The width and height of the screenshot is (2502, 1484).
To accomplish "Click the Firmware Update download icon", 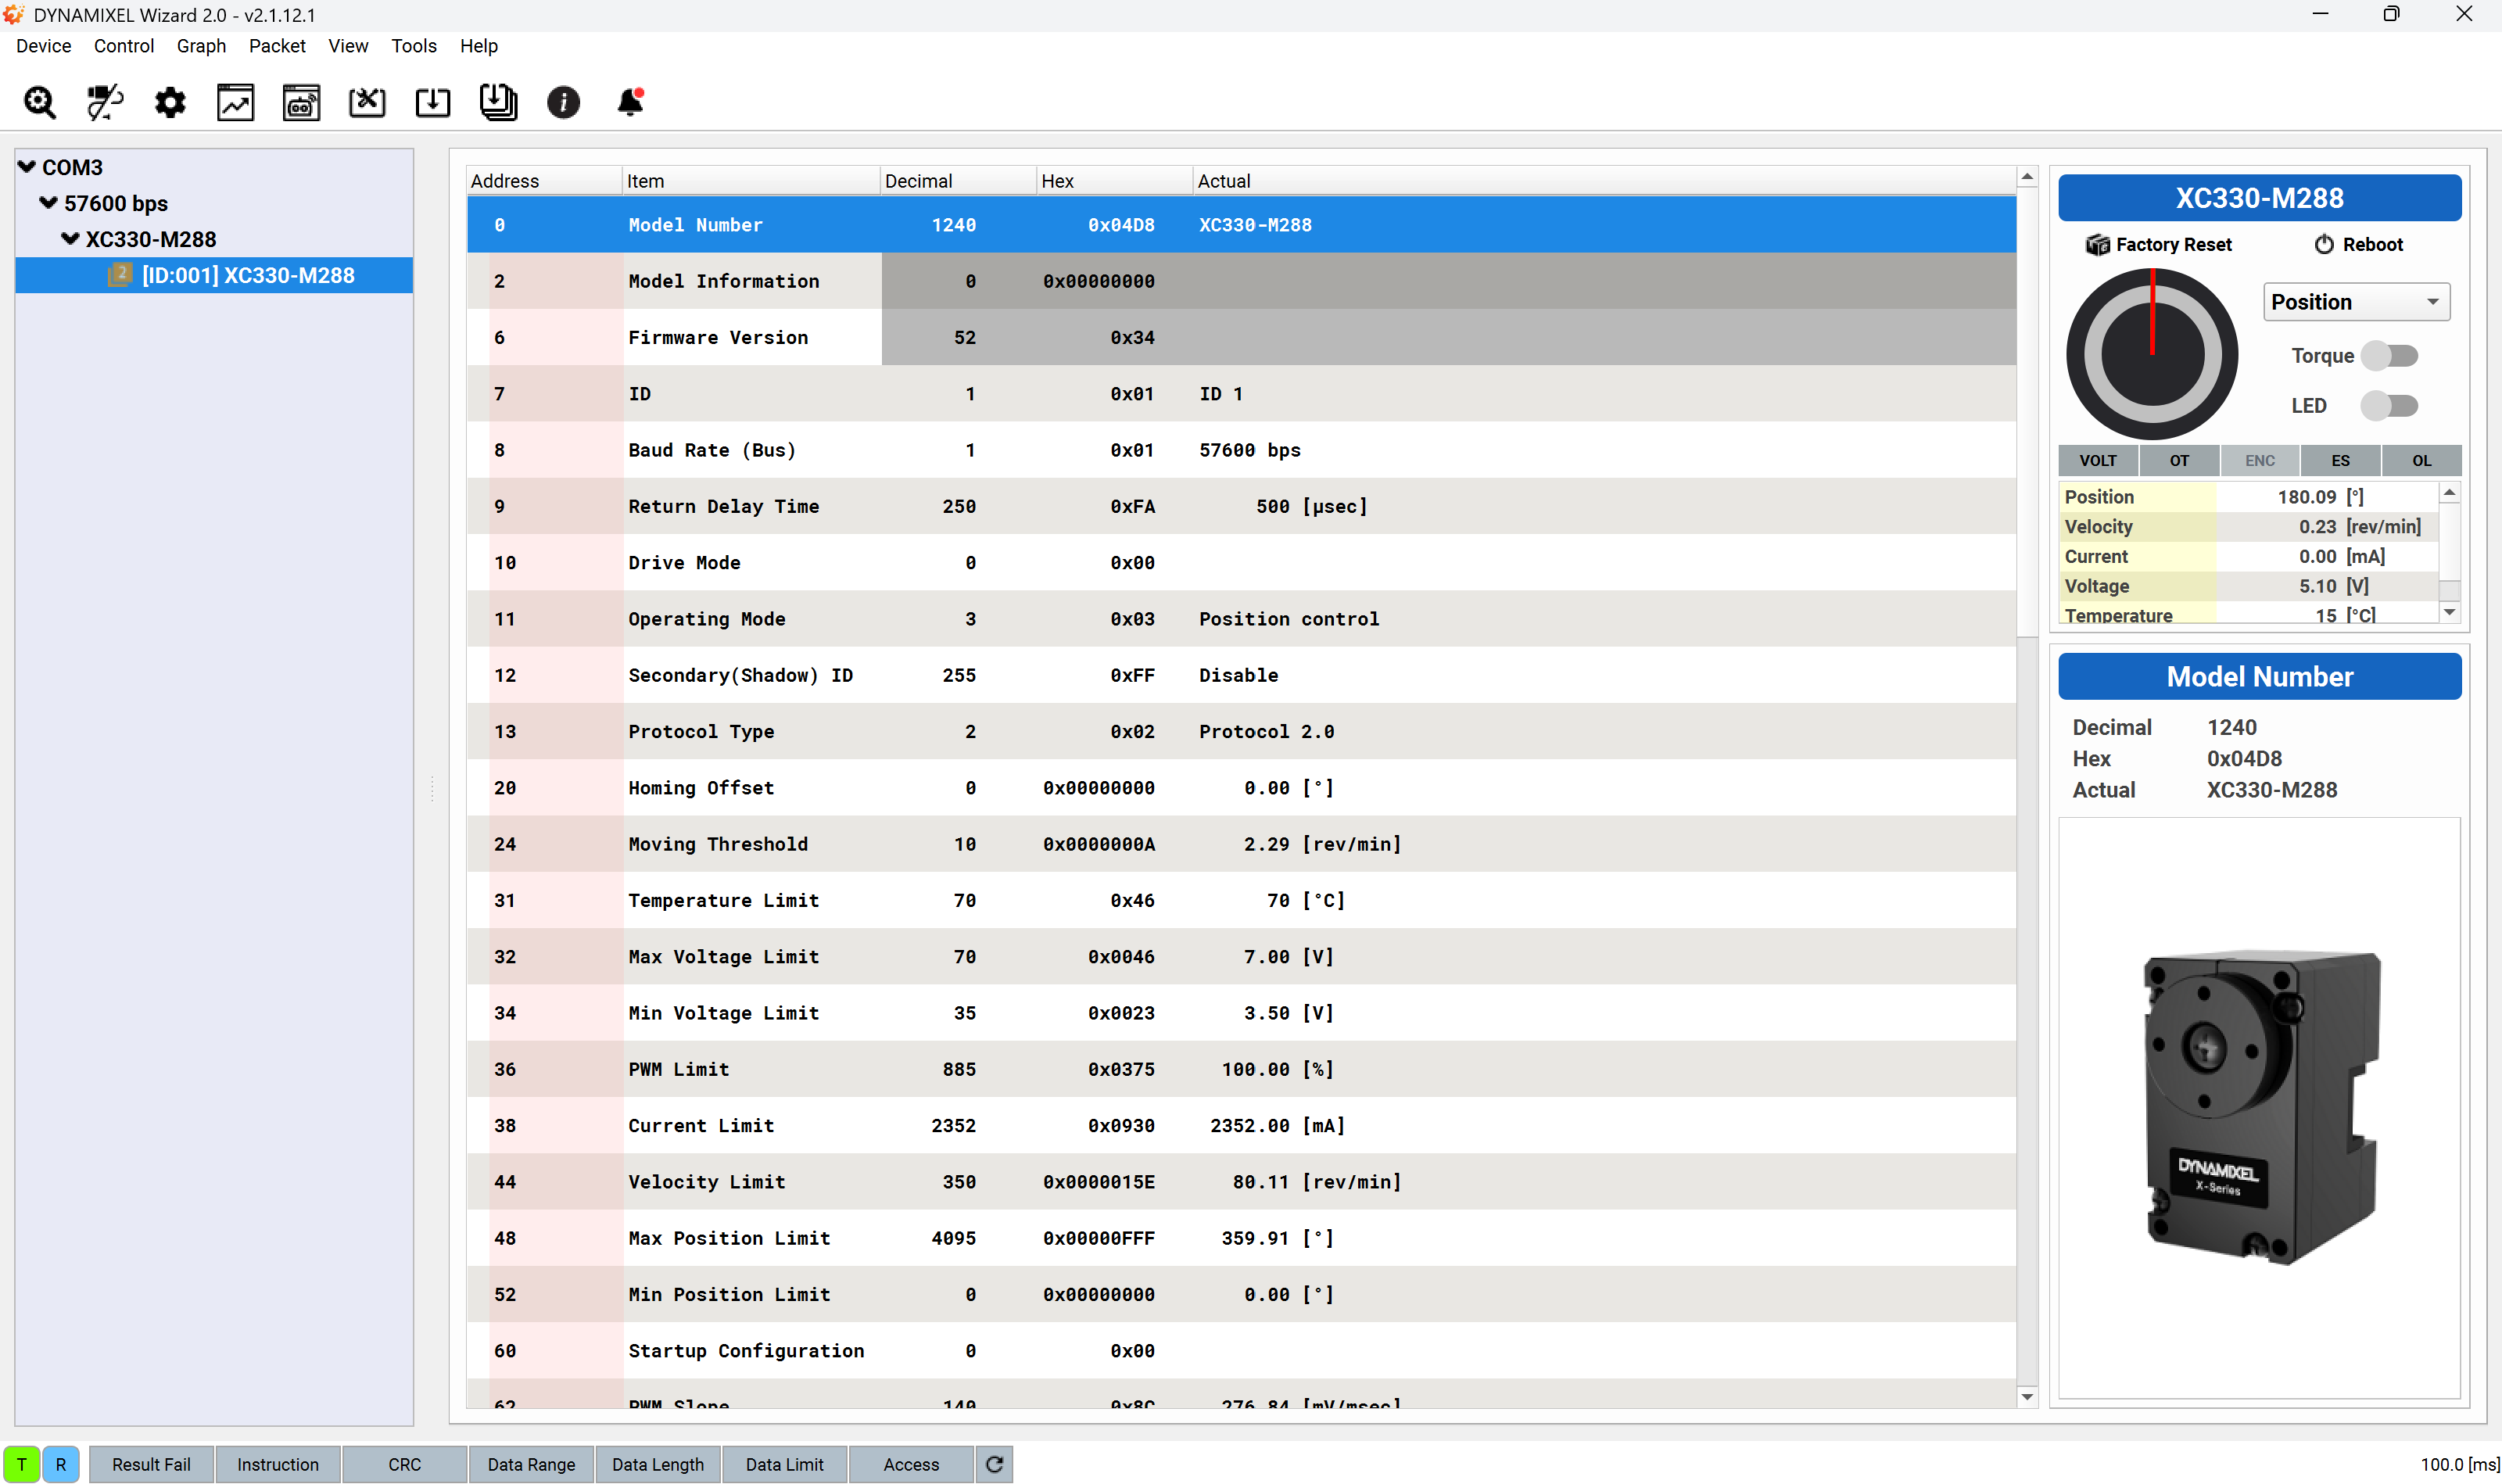I will click(433, 102).
